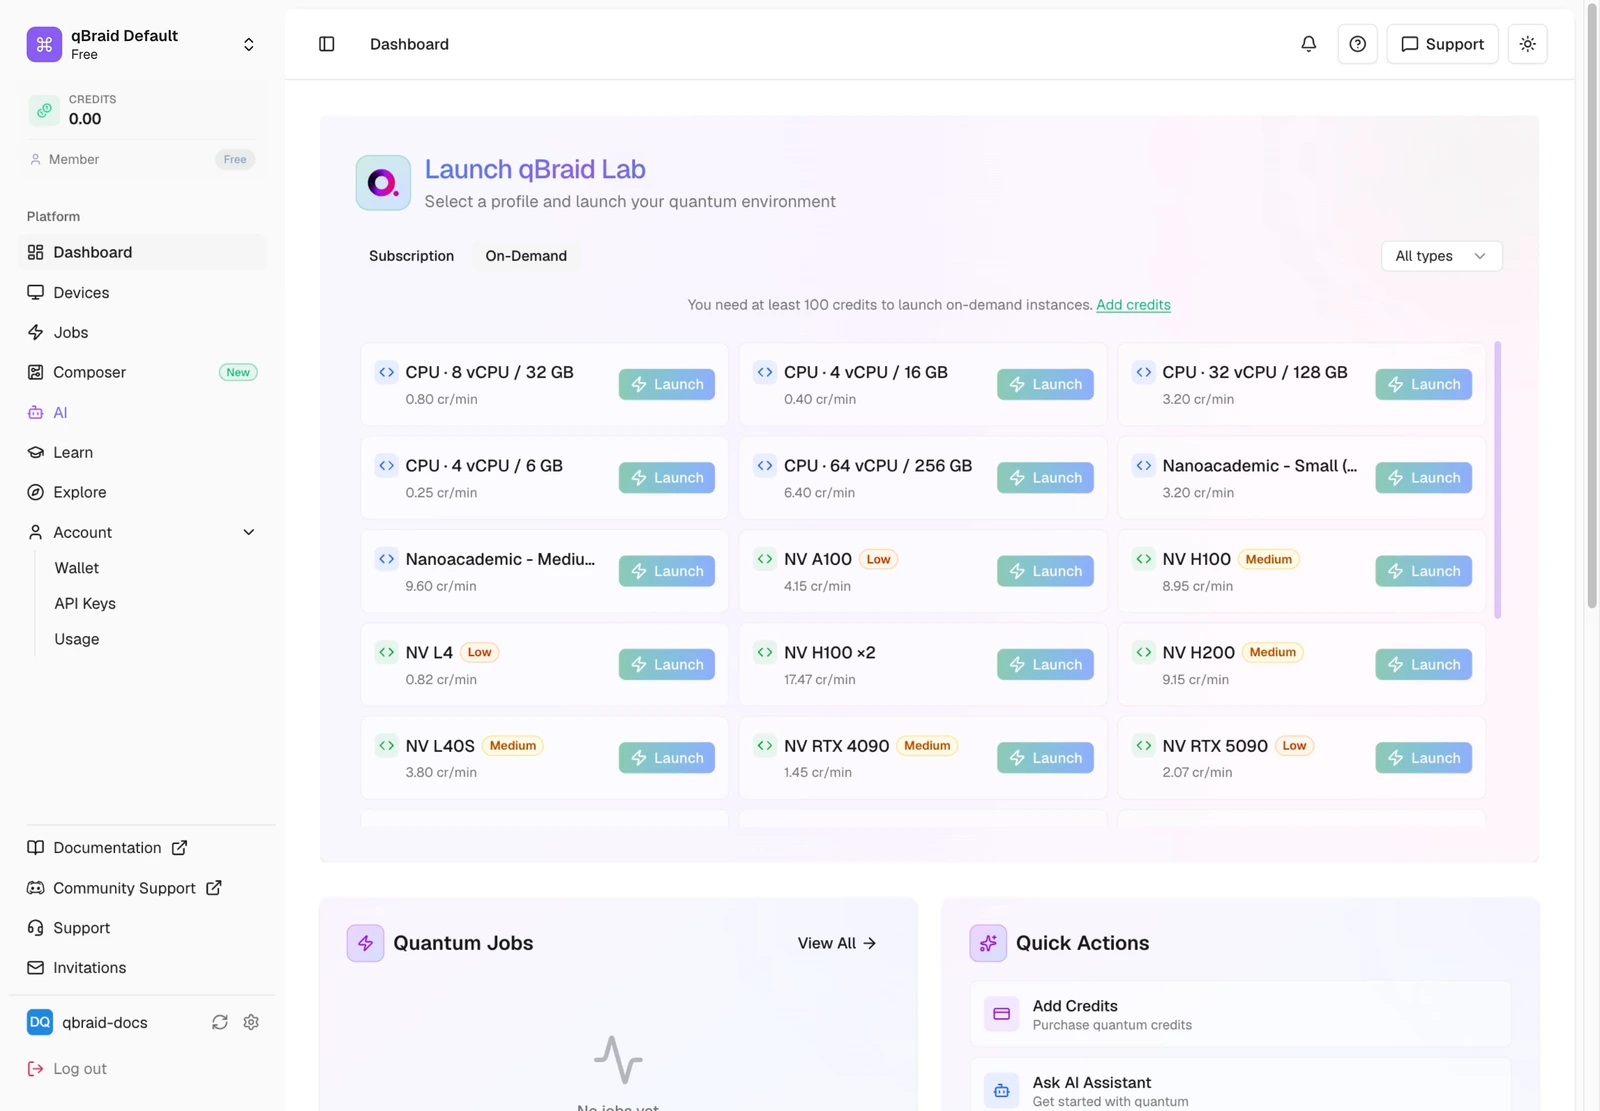Click Add Credits quick action
The height and width of the screenshot is (1111, 1600).
click(x=1240, y=1014)
